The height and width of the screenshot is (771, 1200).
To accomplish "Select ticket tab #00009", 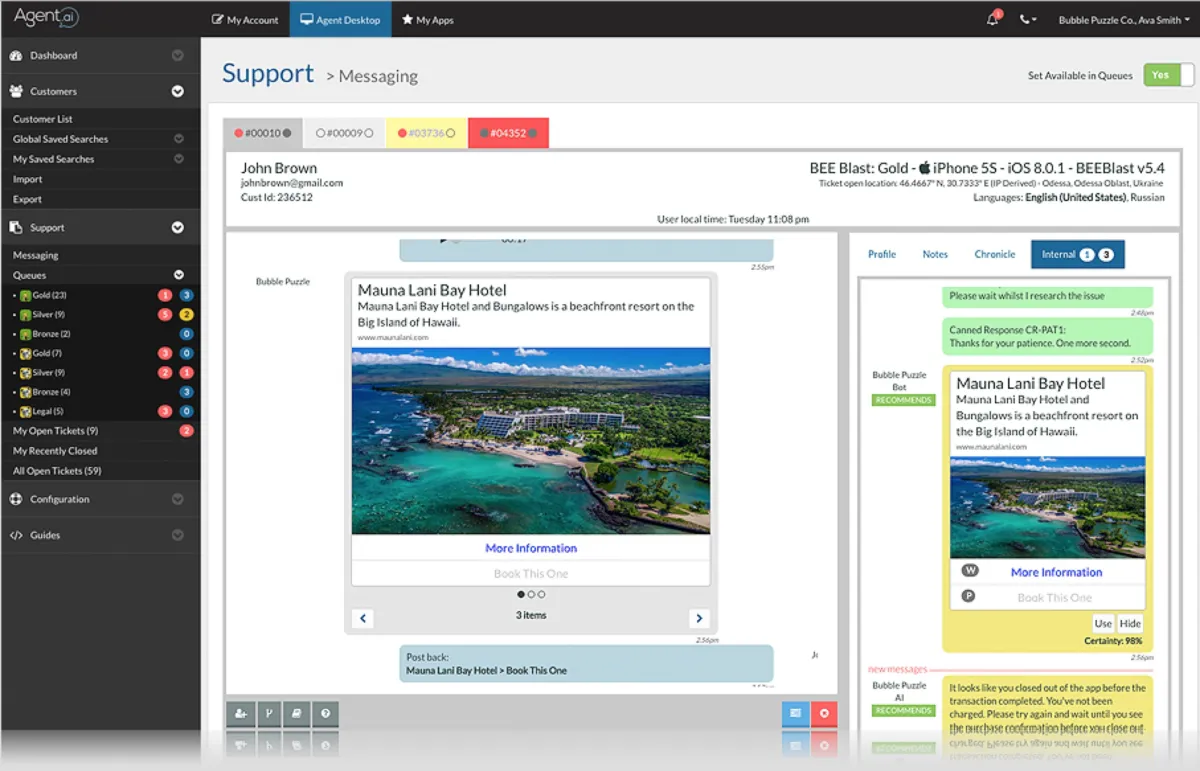I will pos(344,133).
